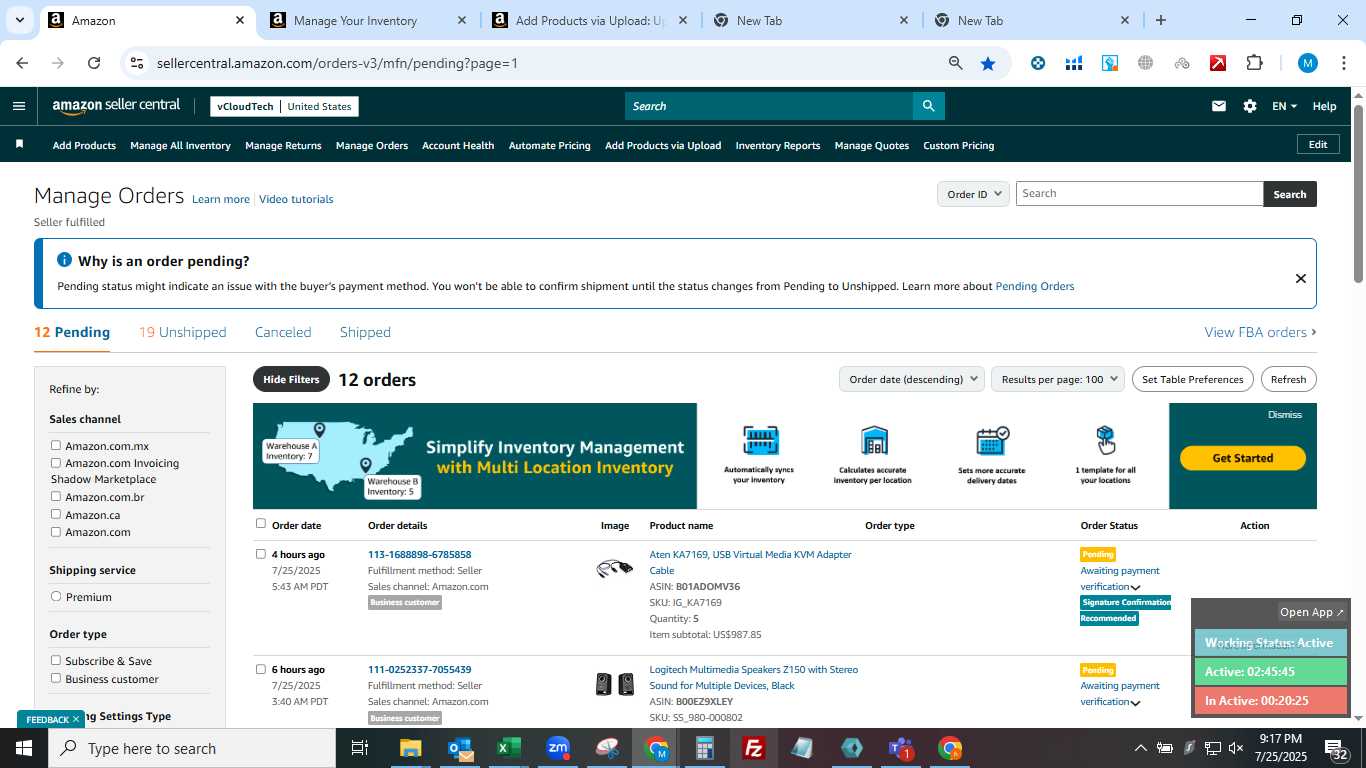Screen dimensions: 1366x768
Task: Click the Refresh orders button
Action: click(x=1288, y=379)
